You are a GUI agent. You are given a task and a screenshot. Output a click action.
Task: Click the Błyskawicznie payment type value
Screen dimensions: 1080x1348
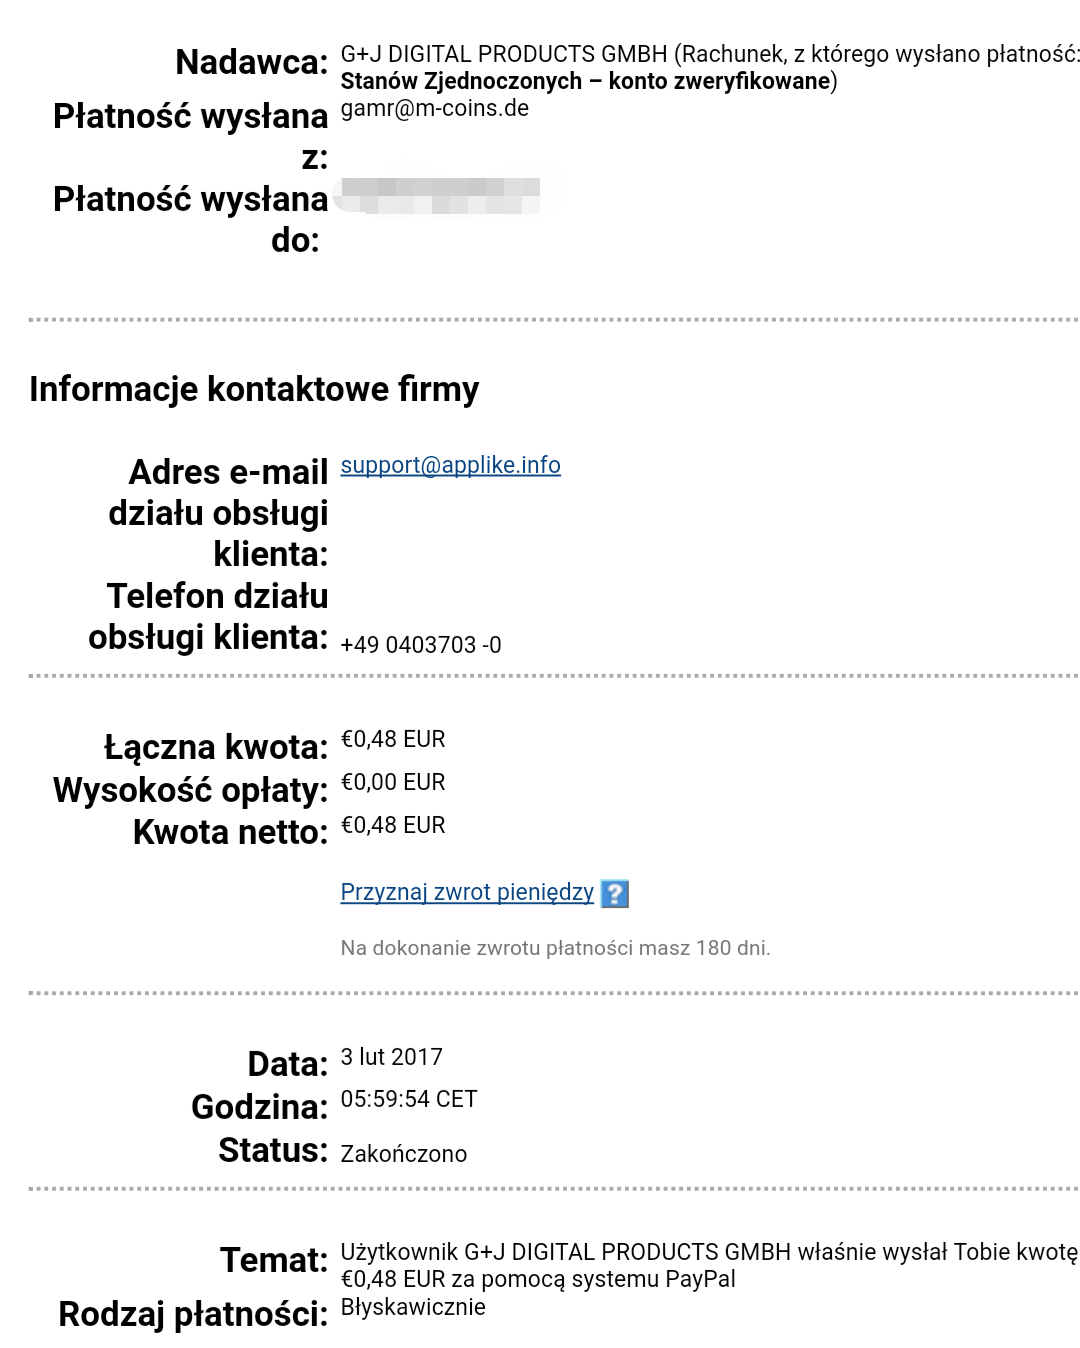413,1307
